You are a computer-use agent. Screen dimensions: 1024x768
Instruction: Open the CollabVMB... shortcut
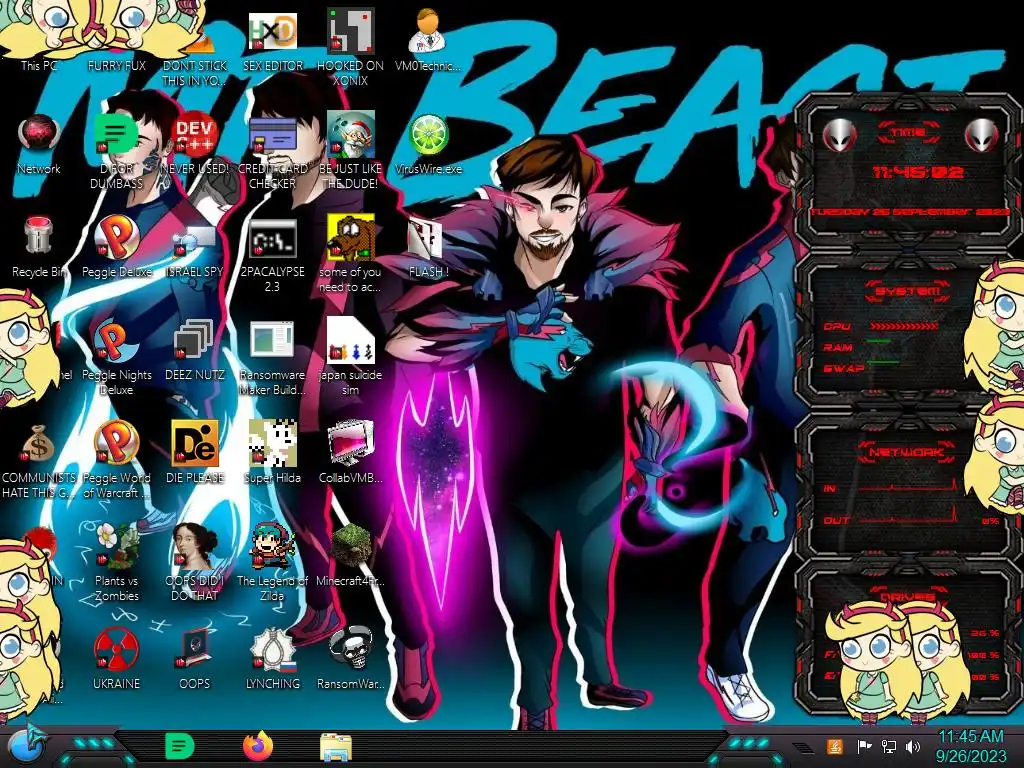[351, 453]
